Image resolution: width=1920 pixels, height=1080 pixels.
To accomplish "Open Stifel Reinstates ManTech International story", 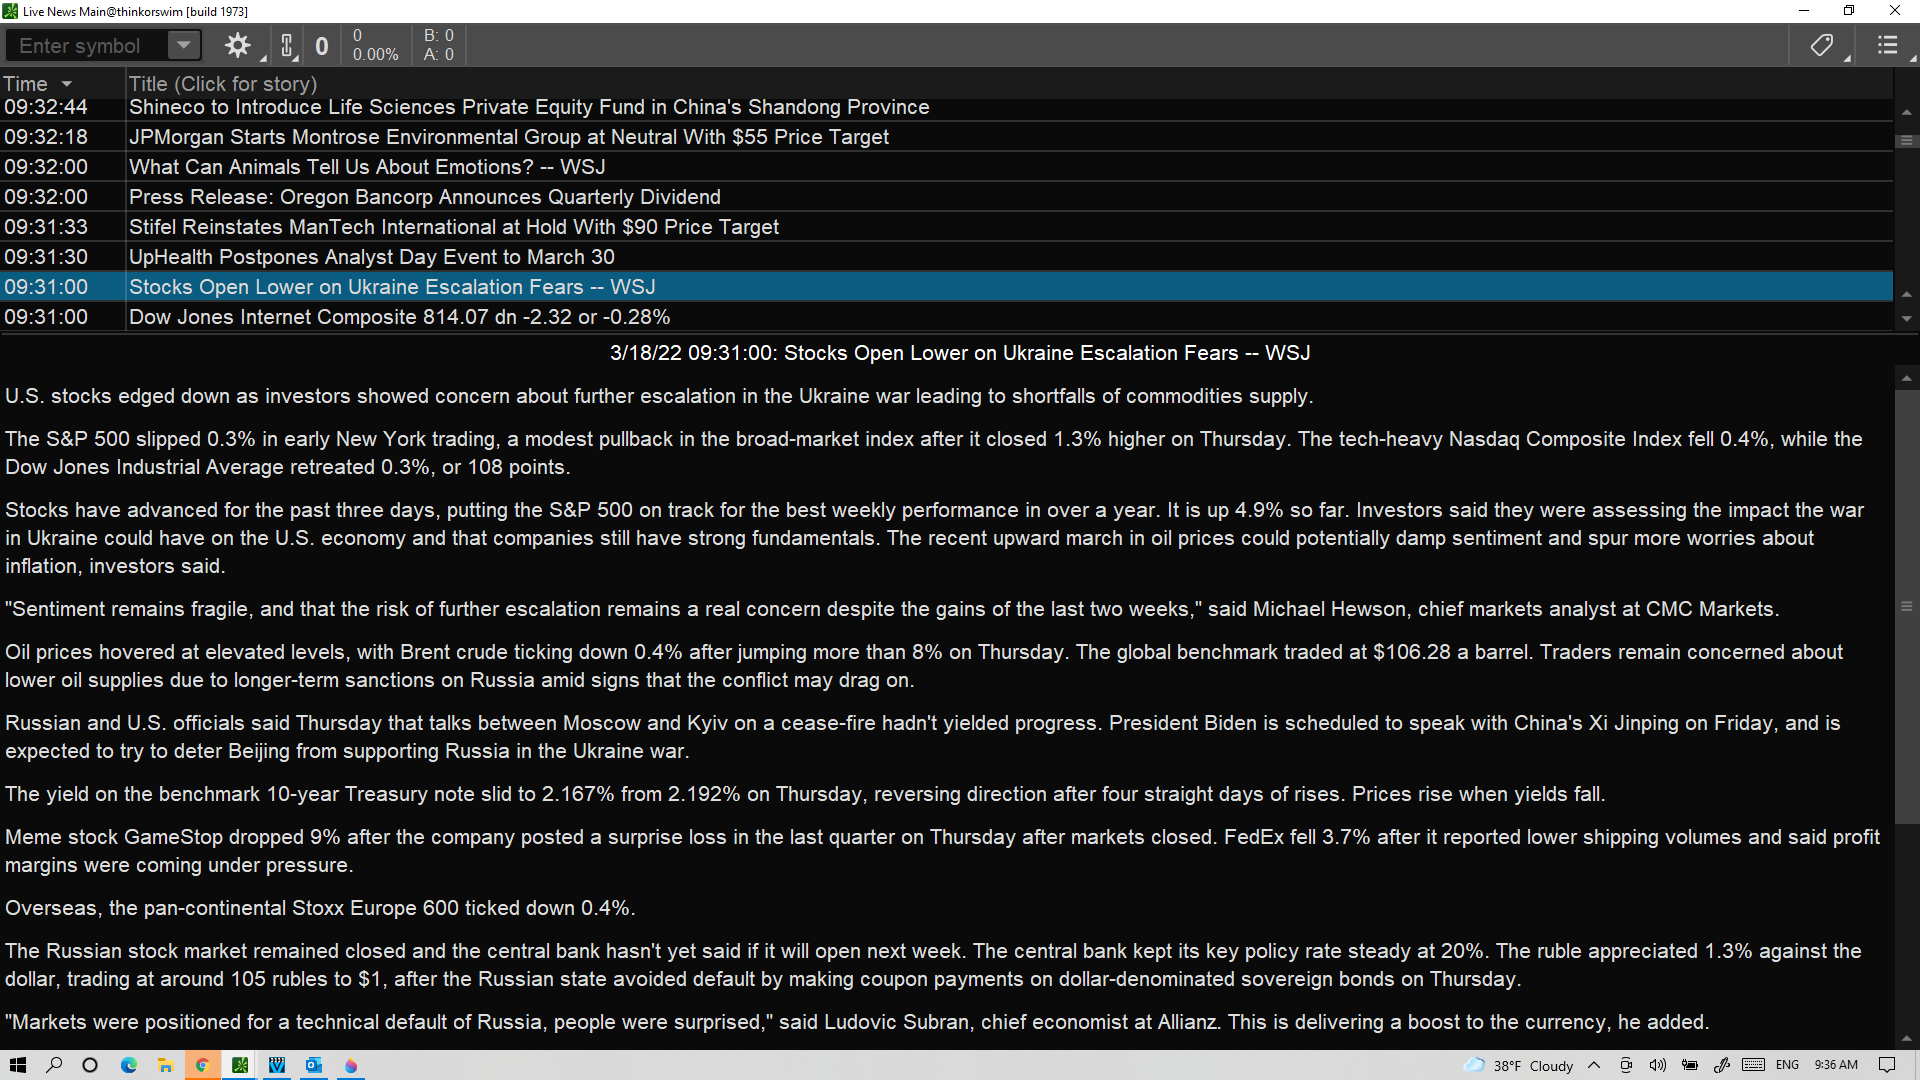I will [454, 227].
